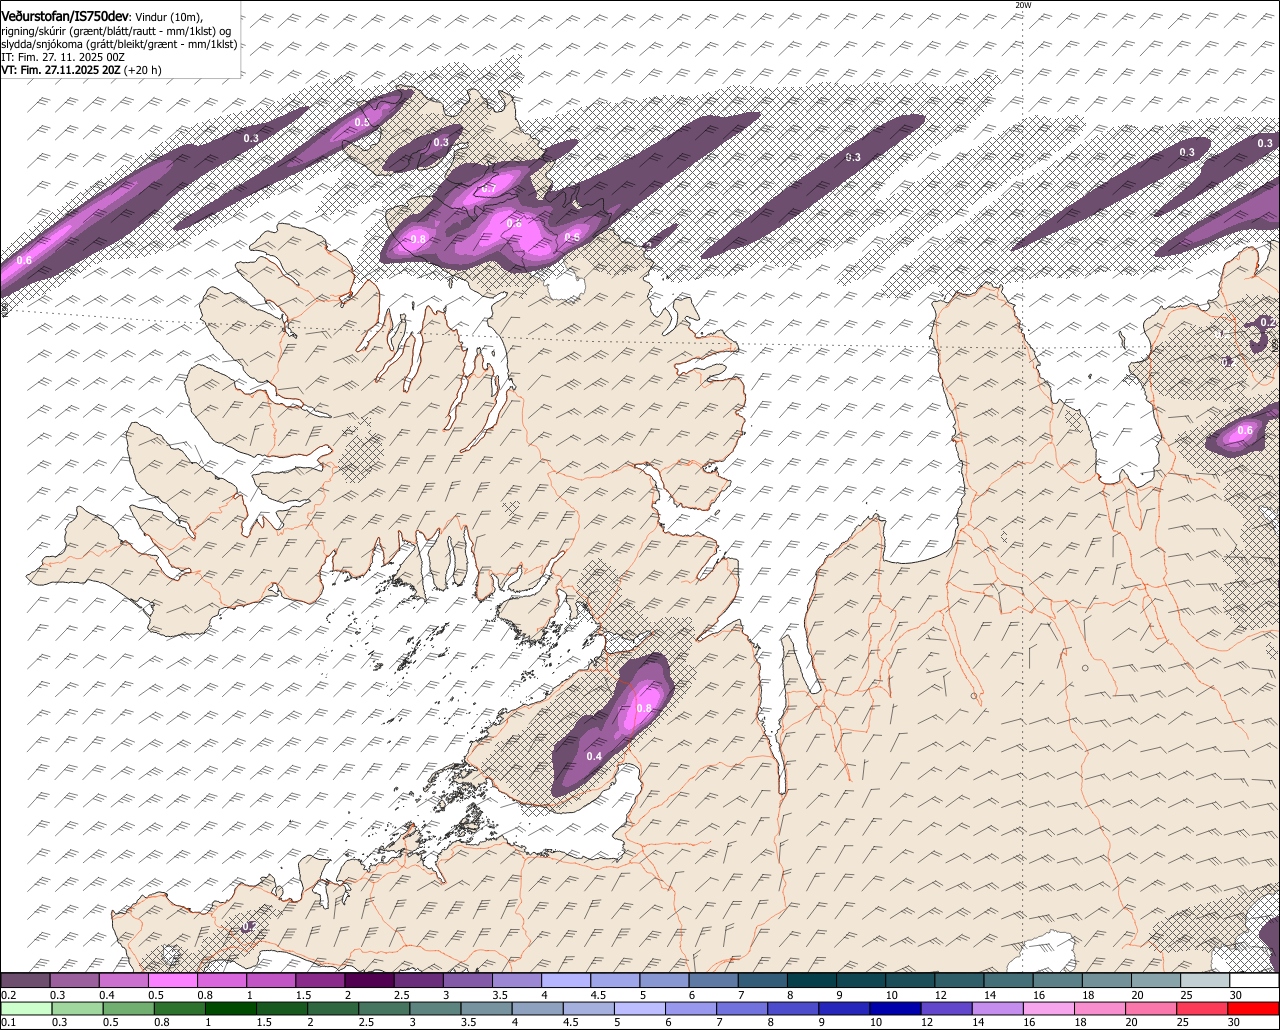Screen dimensions: 1280x1030
Task: Click the 20W longitude label
Action: [1023, 5]
